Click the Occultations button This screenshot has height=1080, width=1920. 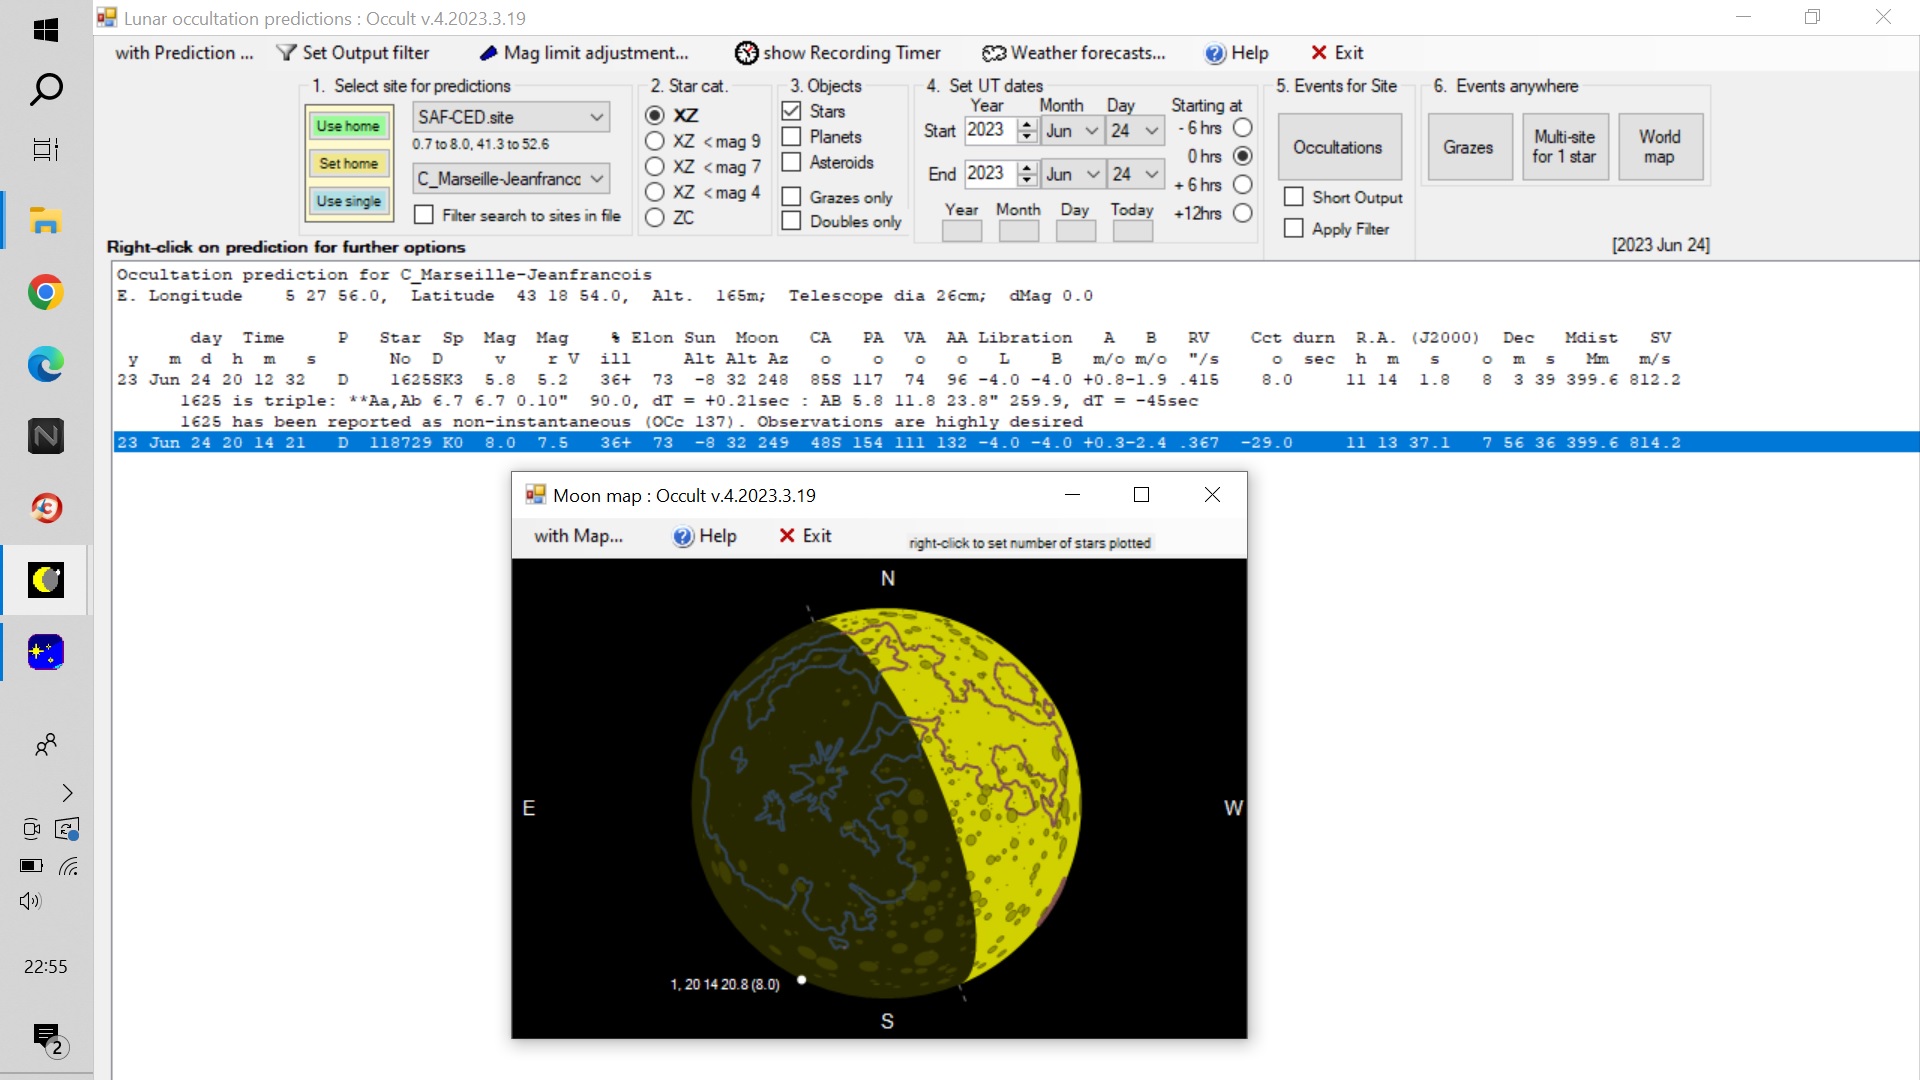[x=1337, y=147]
